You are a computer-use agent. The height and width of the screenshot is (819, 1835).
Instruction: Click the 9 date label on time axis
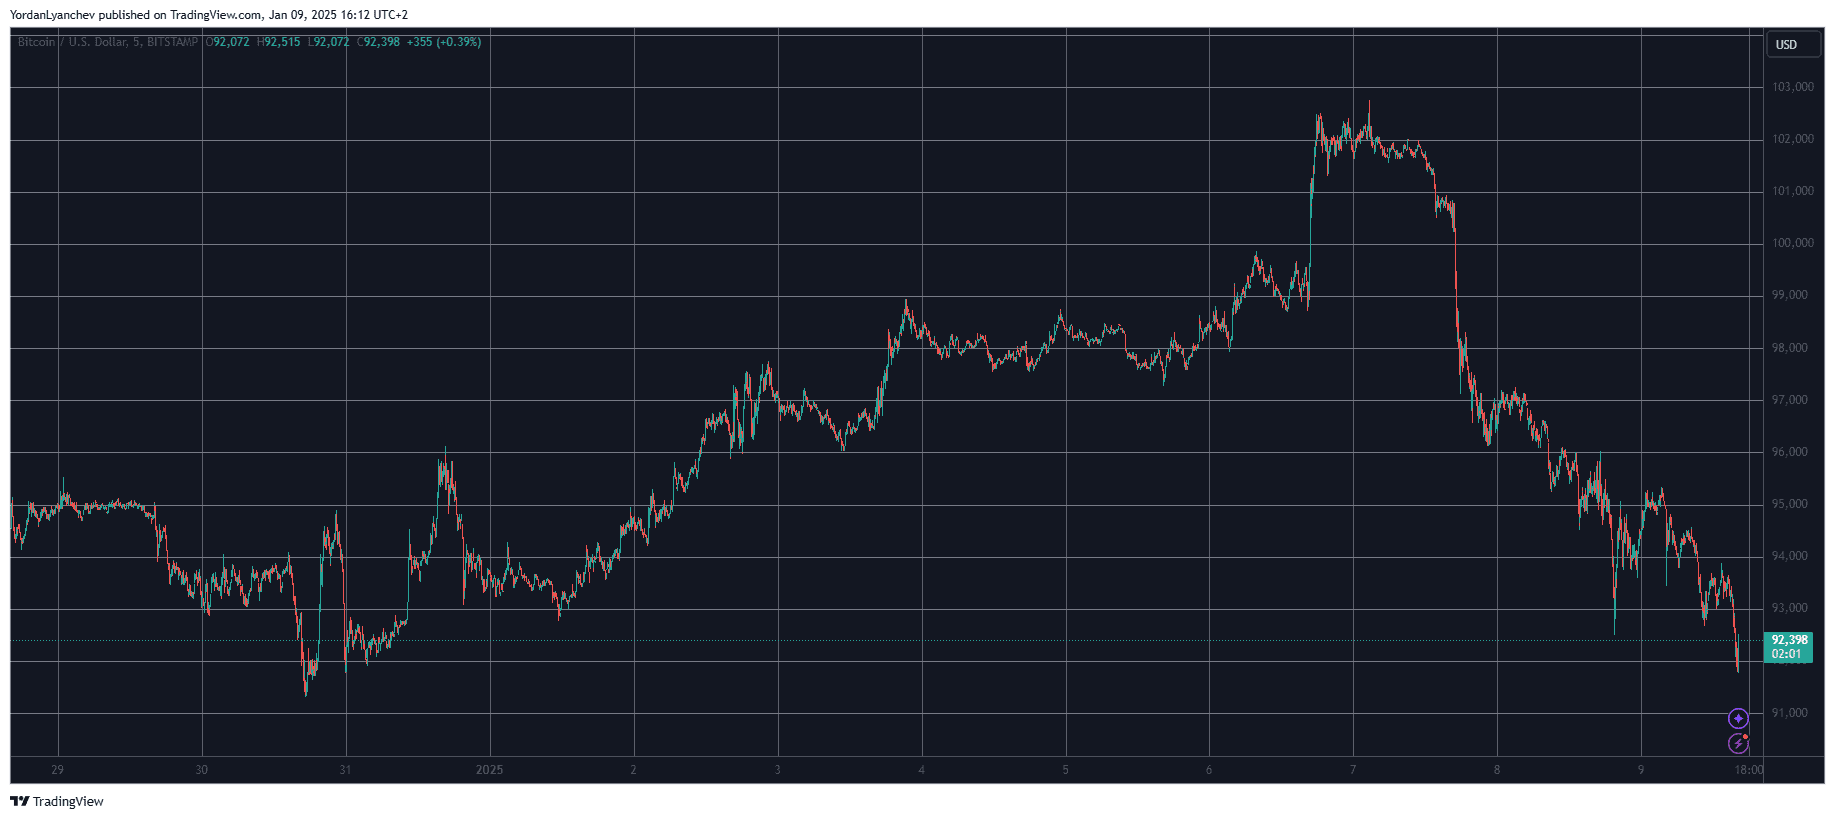coord(1641,770)
